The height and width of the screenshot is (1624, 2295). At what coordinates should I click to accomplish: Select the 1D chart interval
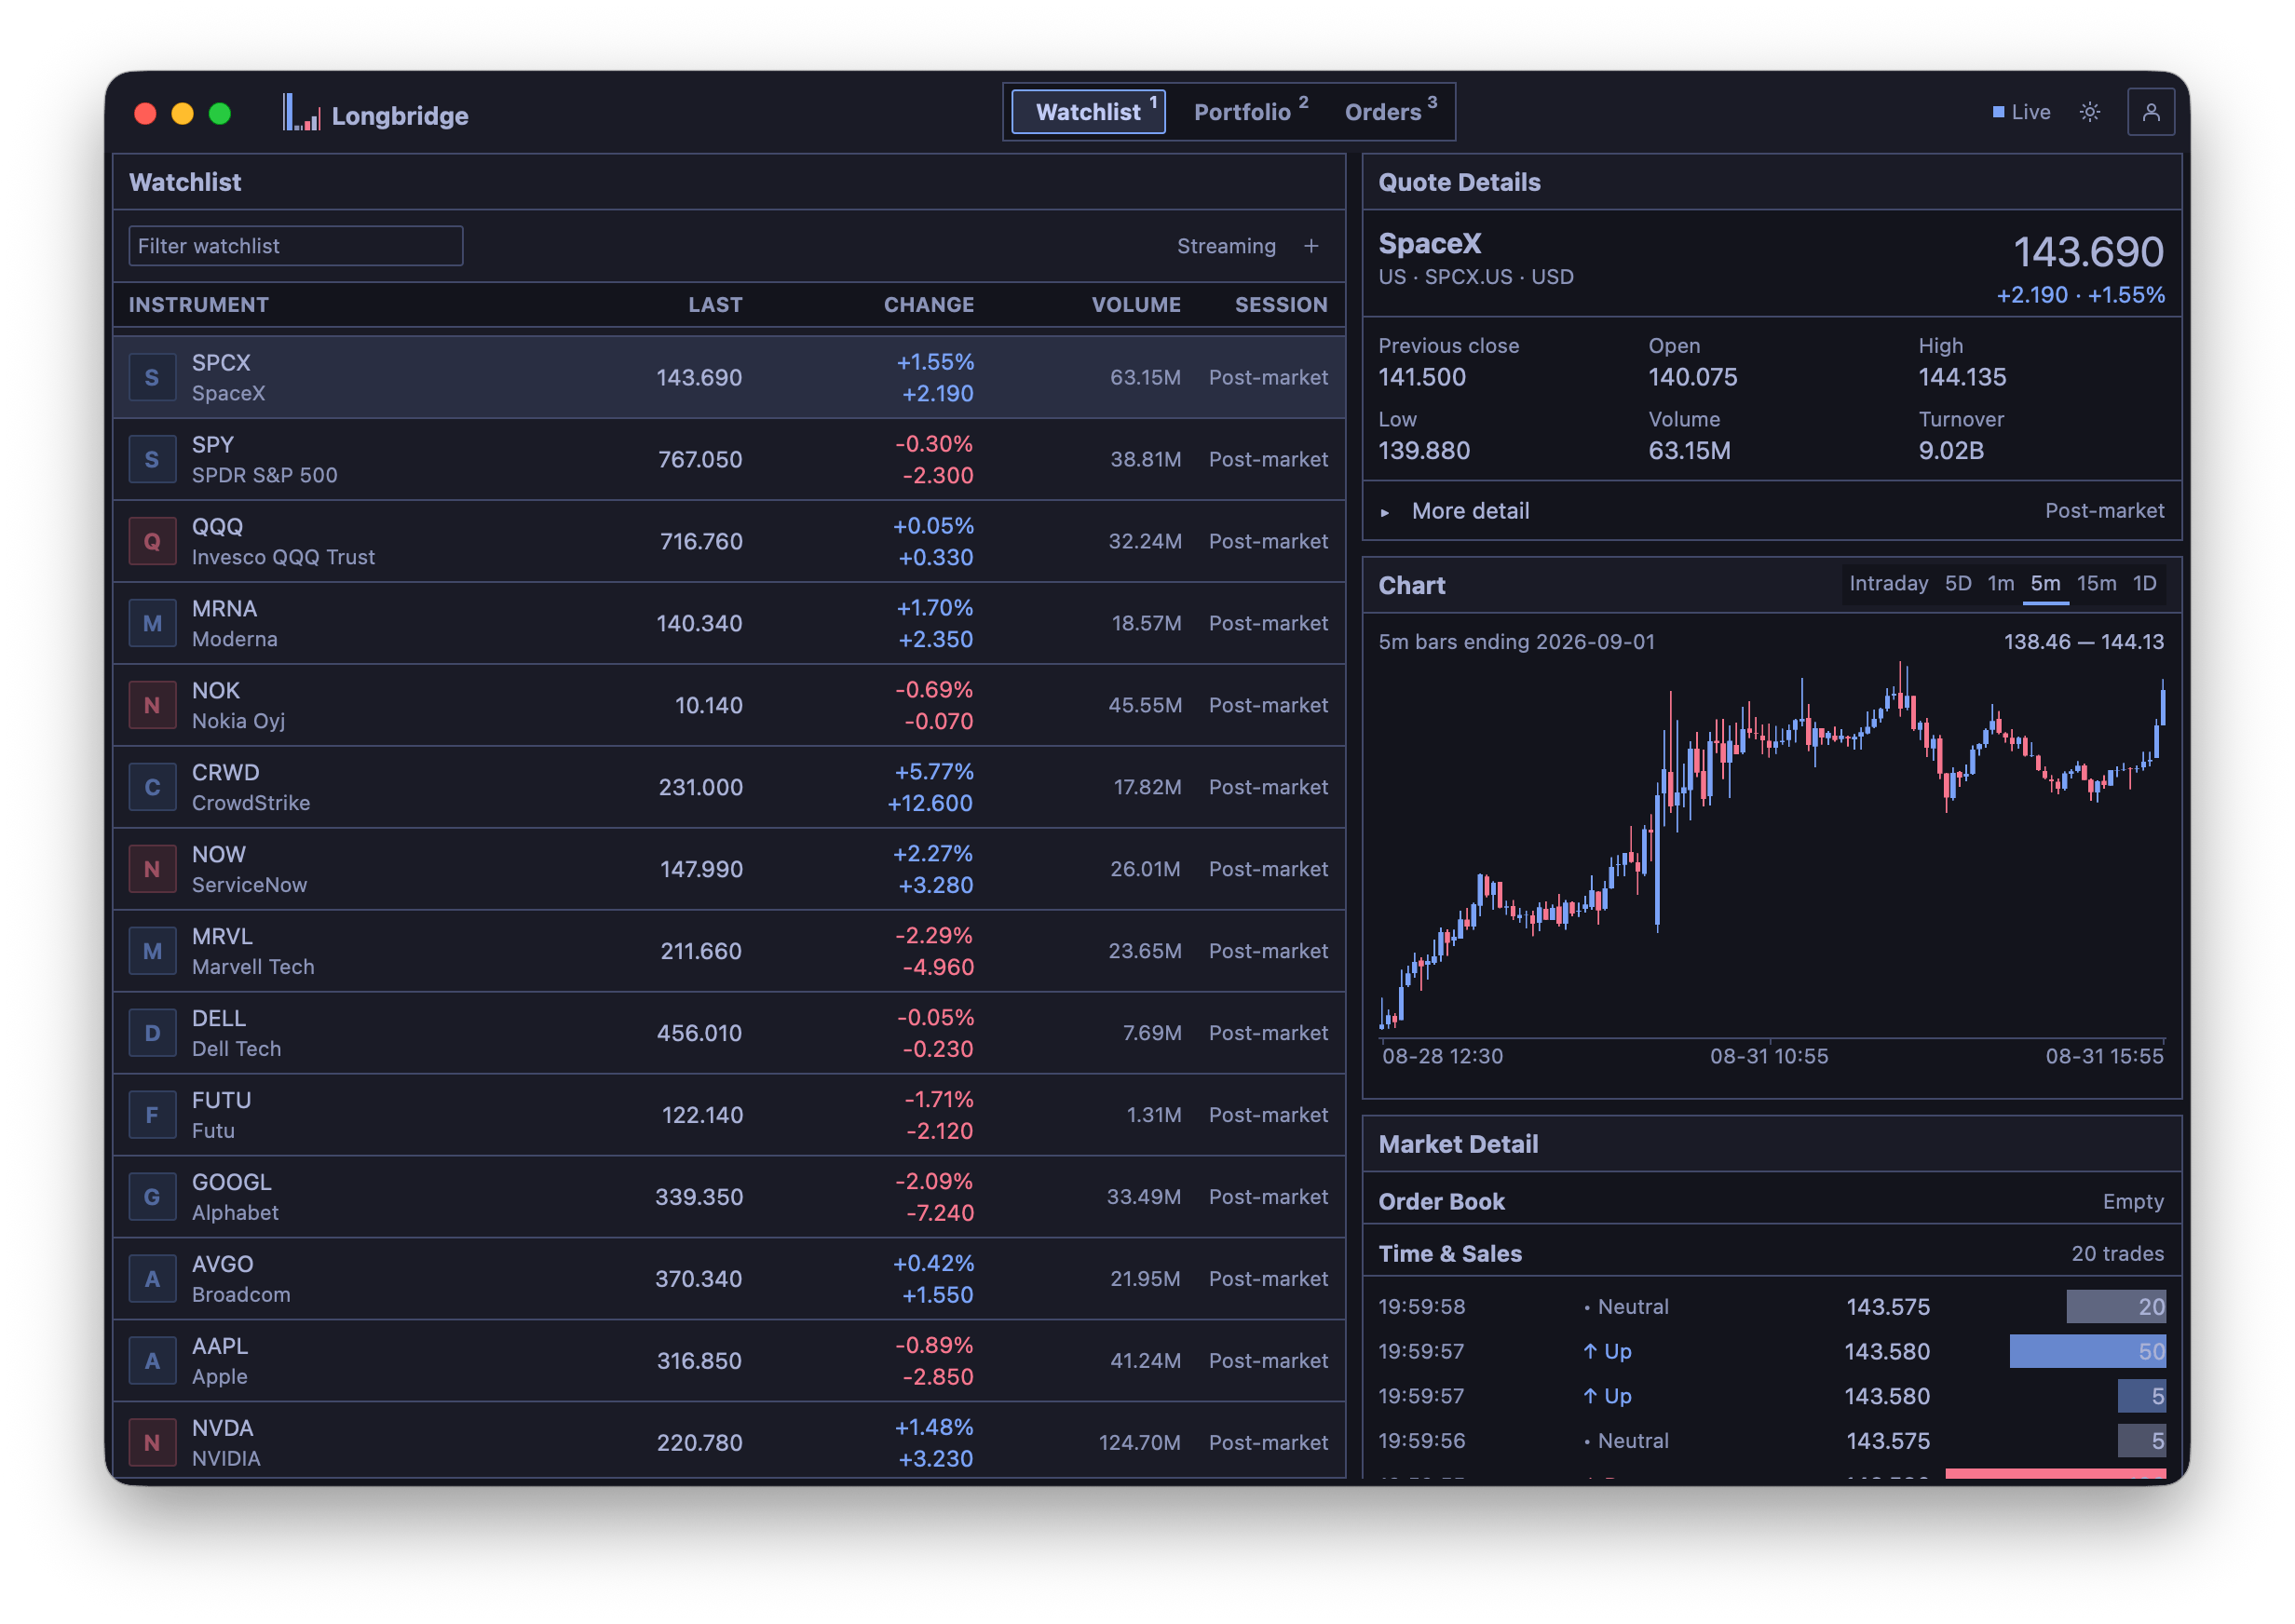point(2143,583)
